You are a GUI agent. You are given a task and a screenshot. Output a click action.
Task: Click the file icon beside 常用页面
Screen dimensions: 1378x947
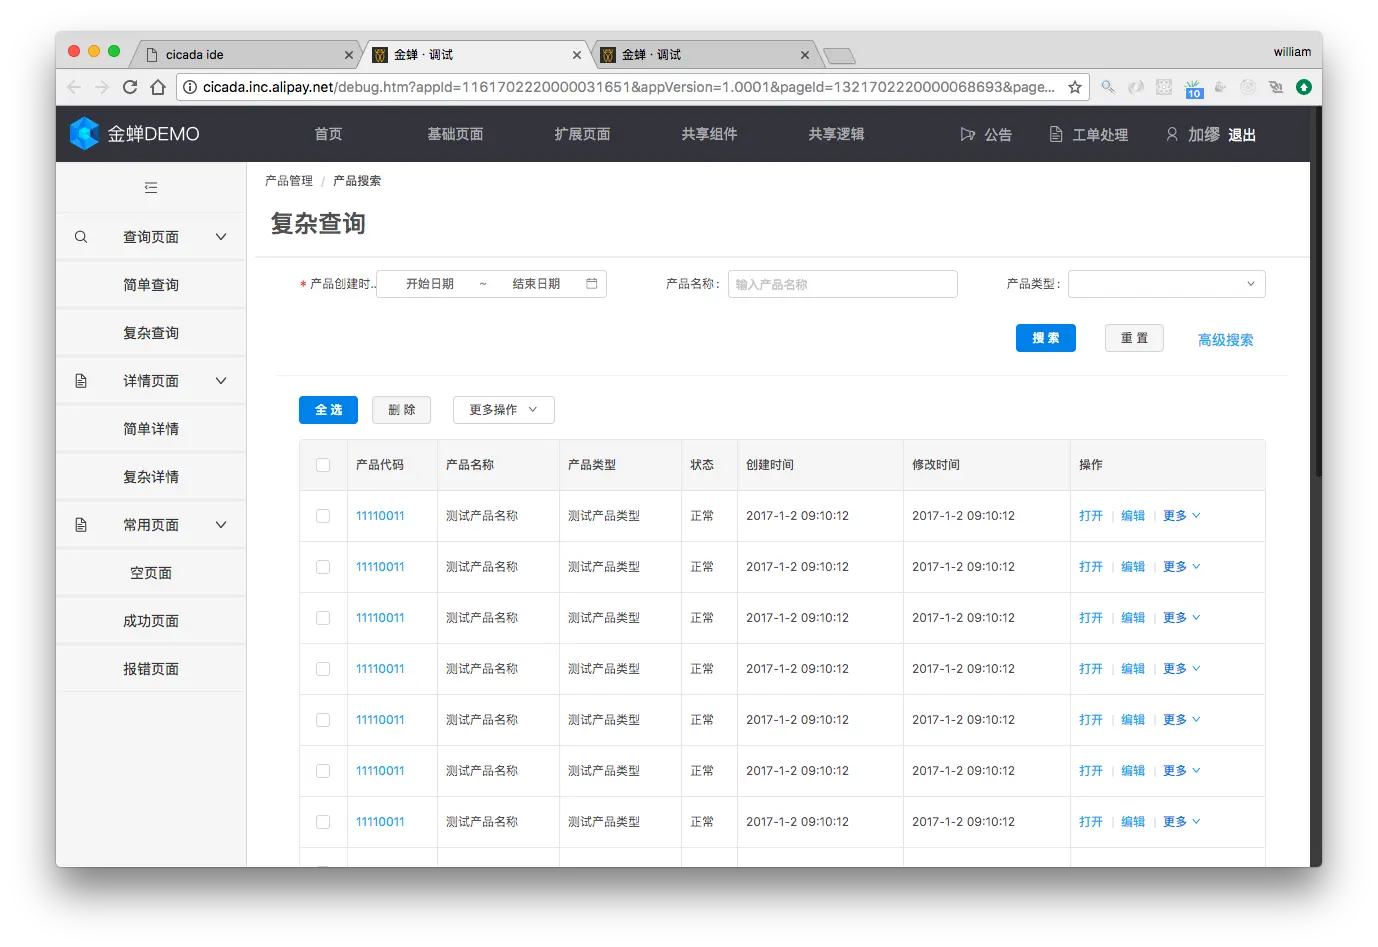(81, 525)
